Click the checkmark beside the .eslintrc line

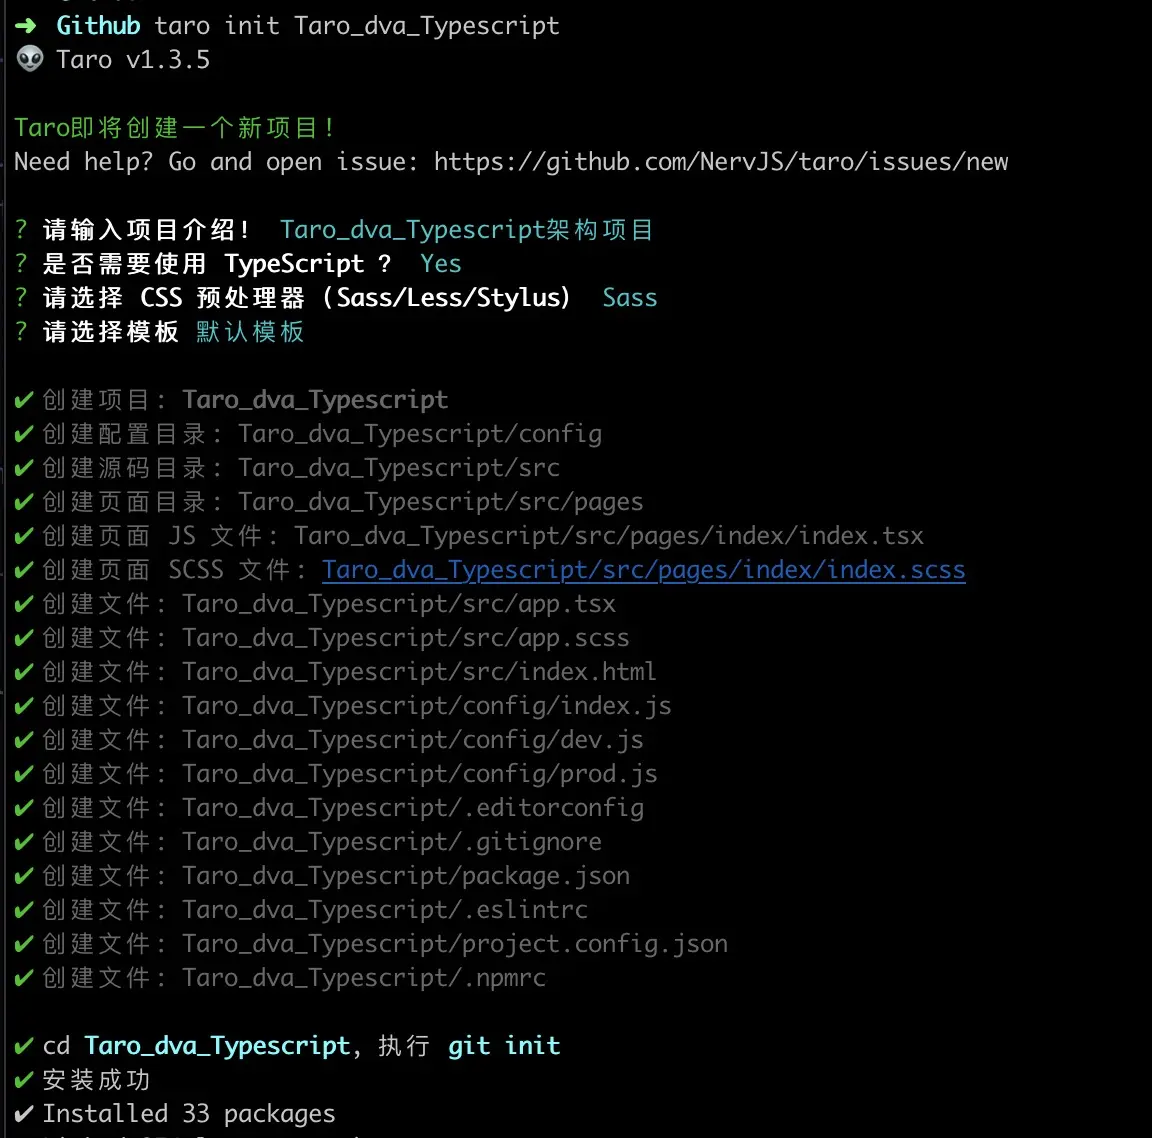pyautogui.click(x=24, y=910)
